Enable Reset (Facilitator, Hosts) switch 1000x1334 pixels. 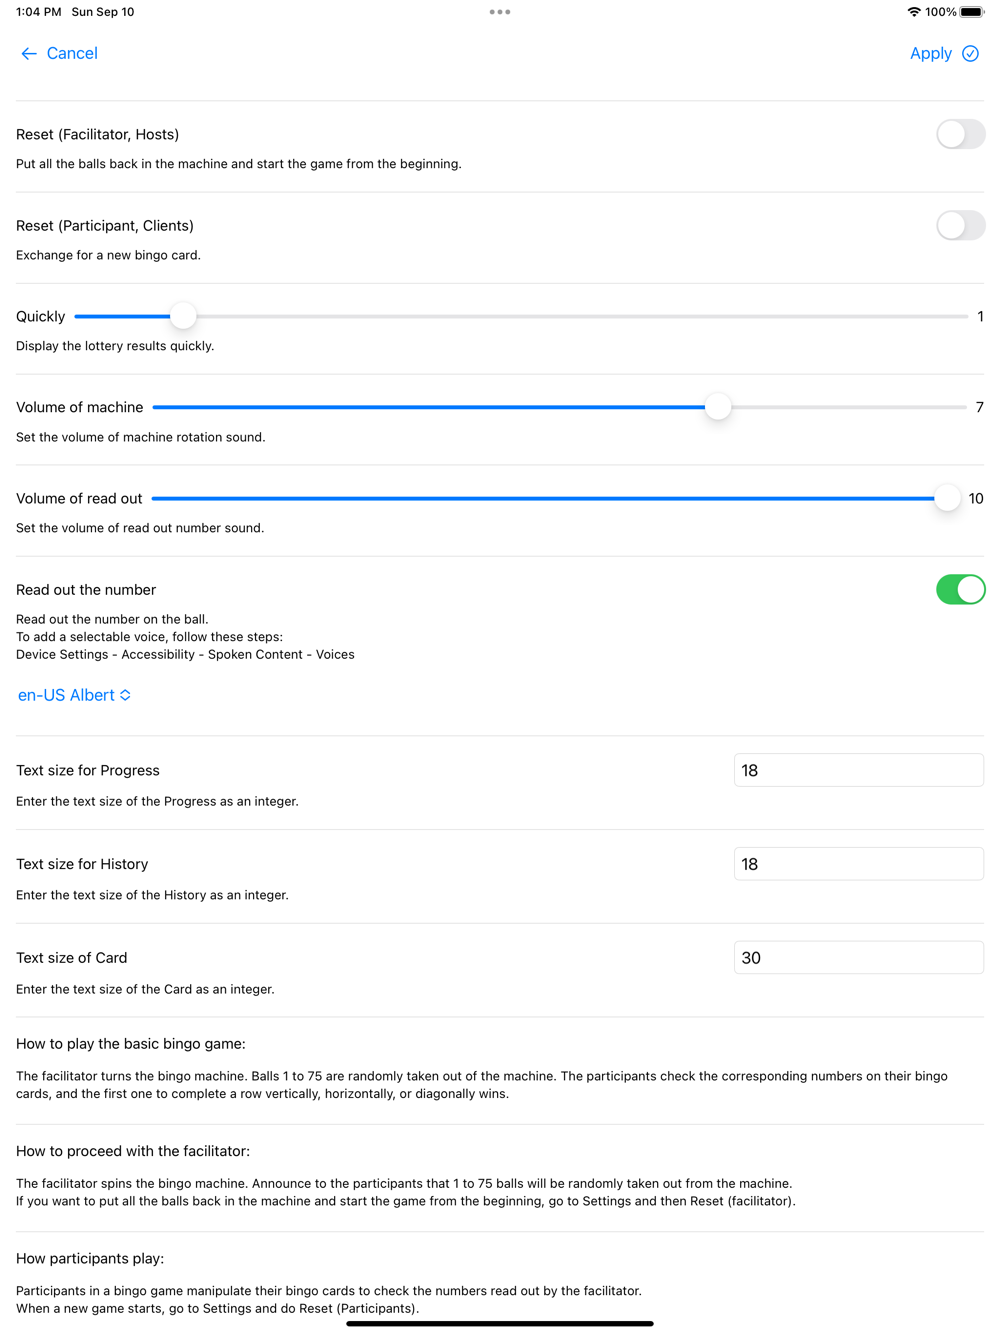click(960, 134)
